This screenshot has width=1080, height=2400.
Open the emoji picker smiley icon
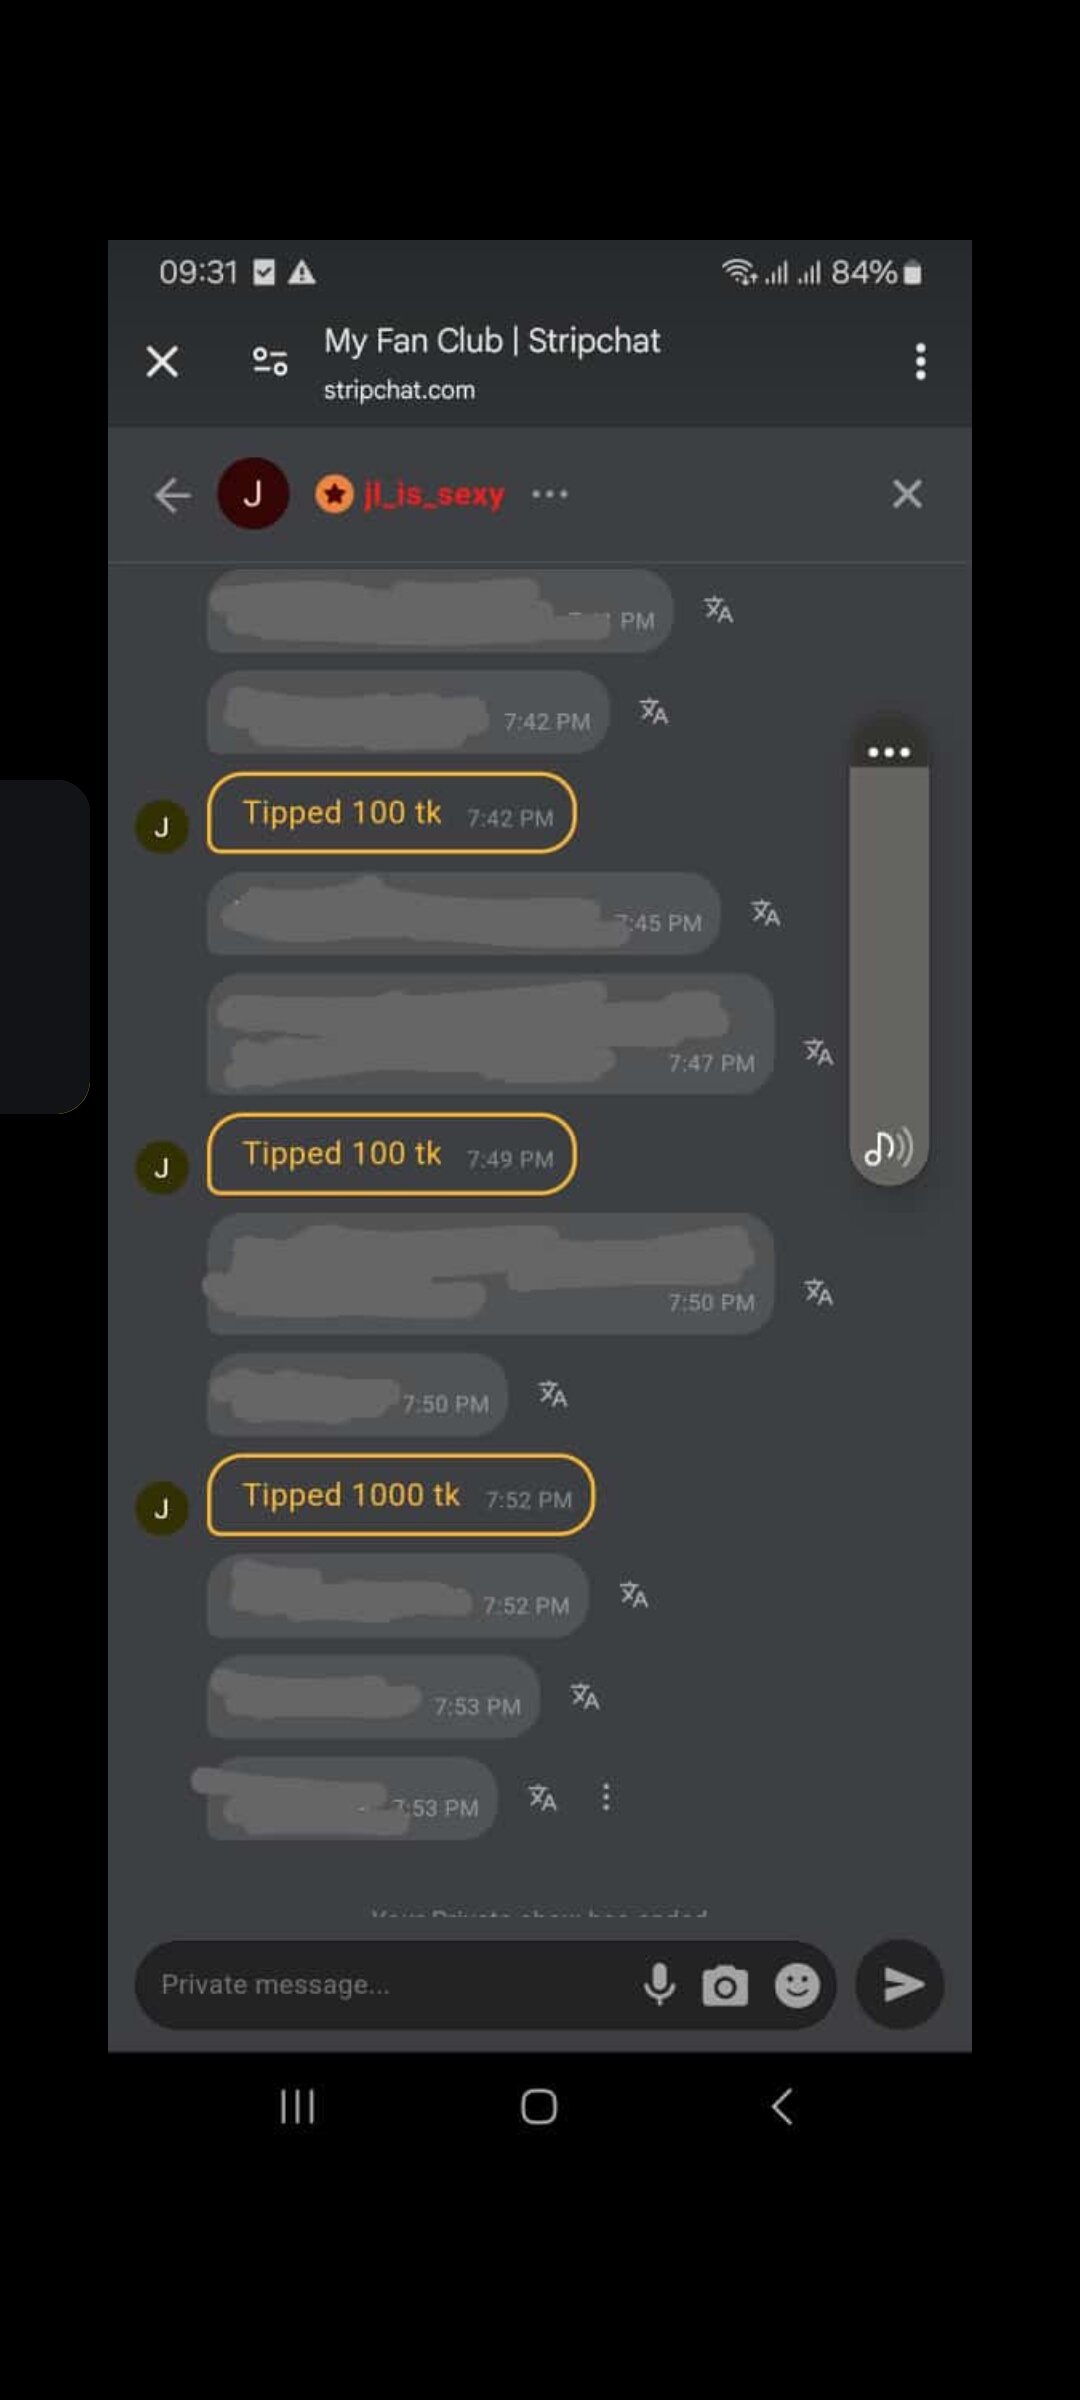[x=797, y=1986]
